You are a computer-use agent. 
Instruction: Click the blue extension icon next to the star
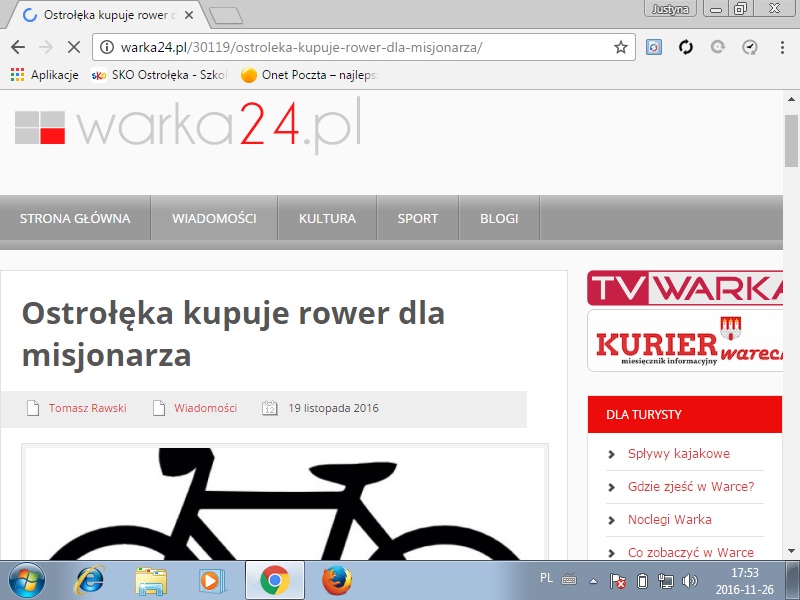654,47
